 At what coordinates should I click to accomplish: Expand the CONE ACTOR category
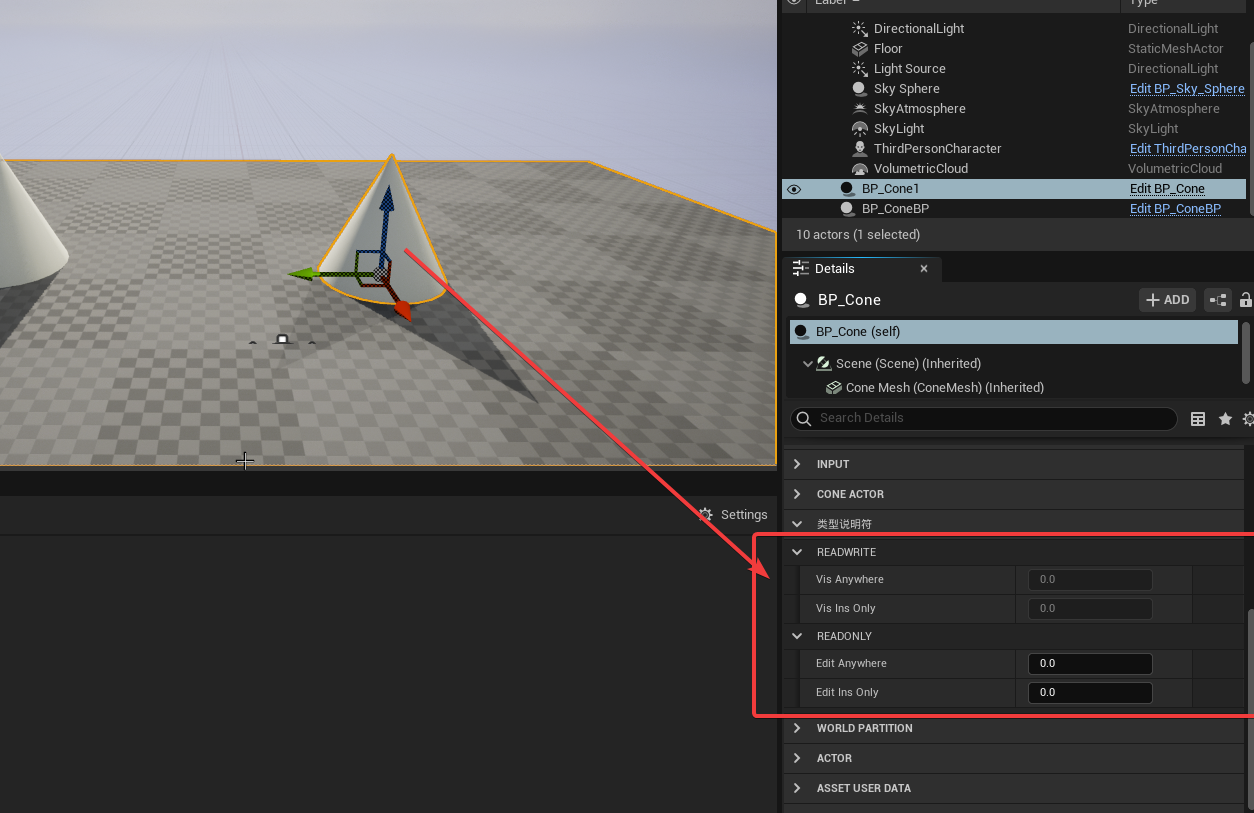click(x=797, y=494)
